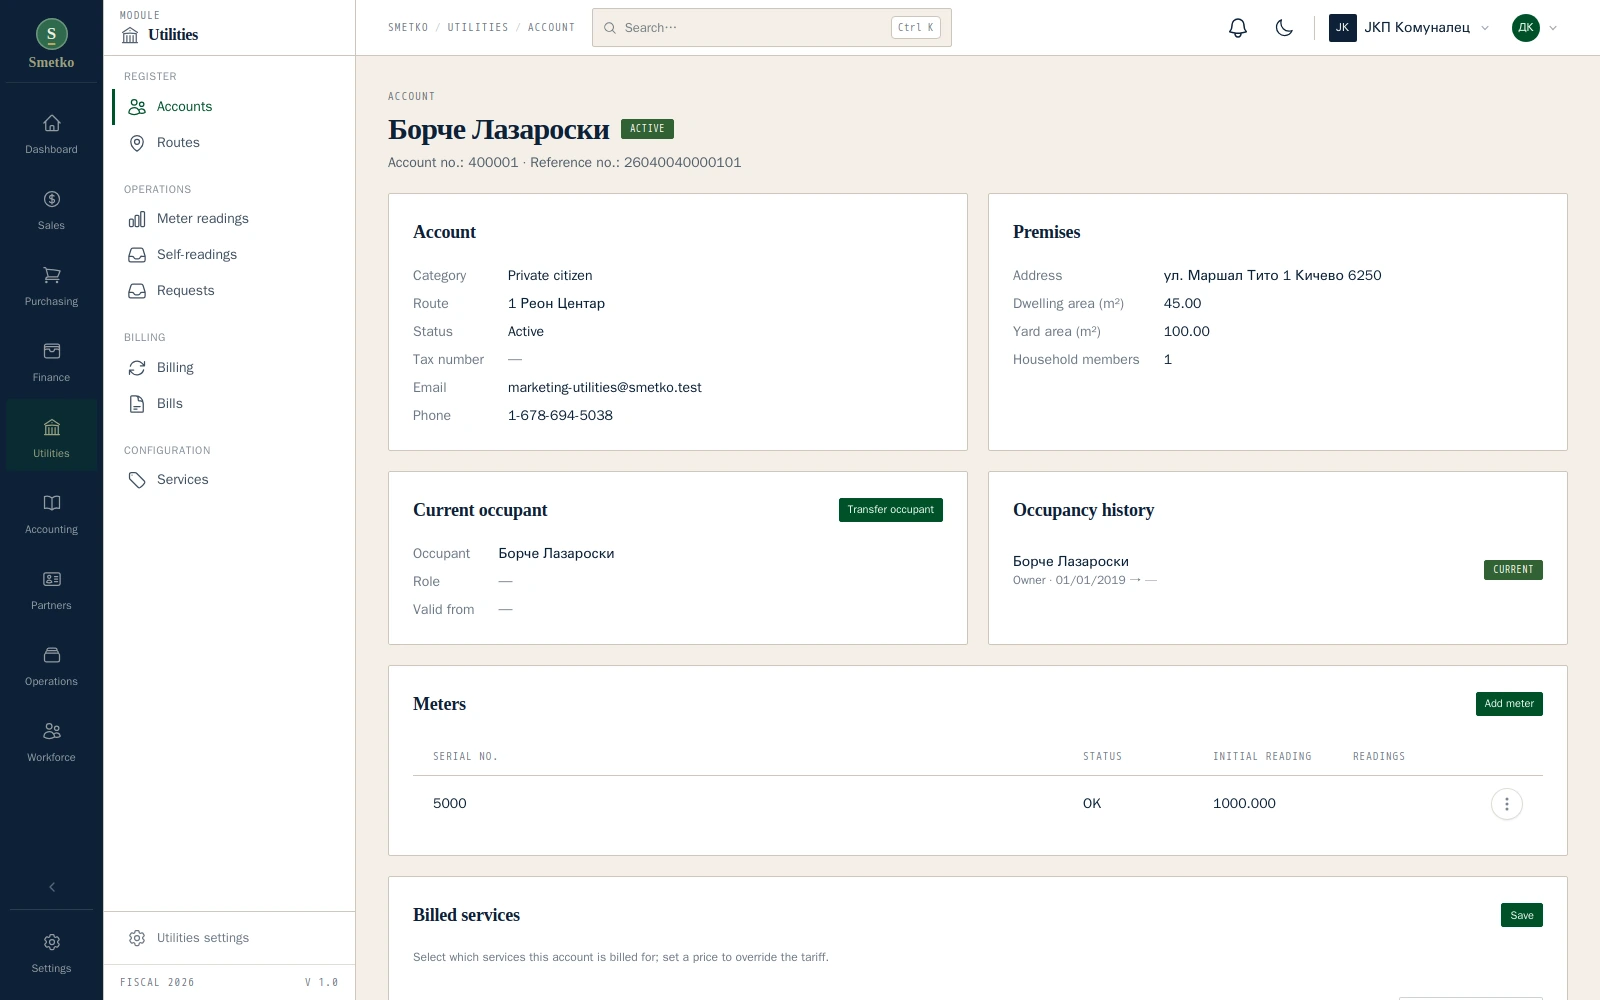The height and width of the screenshot is (1000, 1600).
Task: Click the Utilities module header icon
Action: [x=130, y=35]
